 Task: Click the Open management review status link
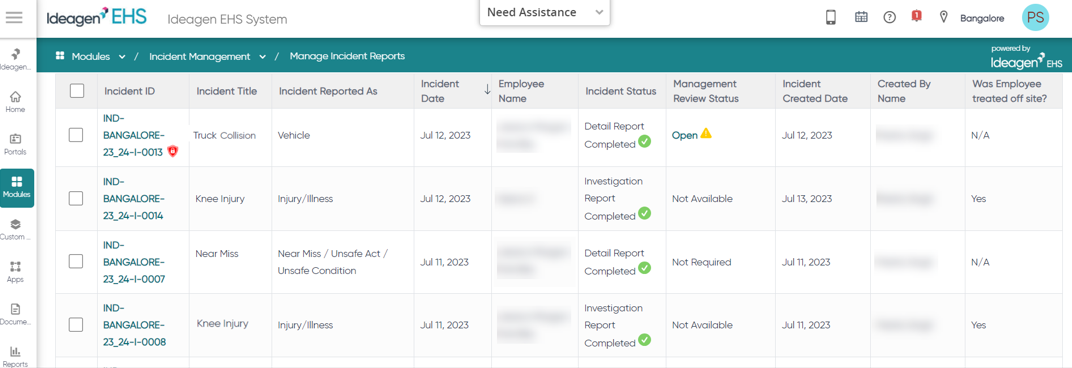684,135
